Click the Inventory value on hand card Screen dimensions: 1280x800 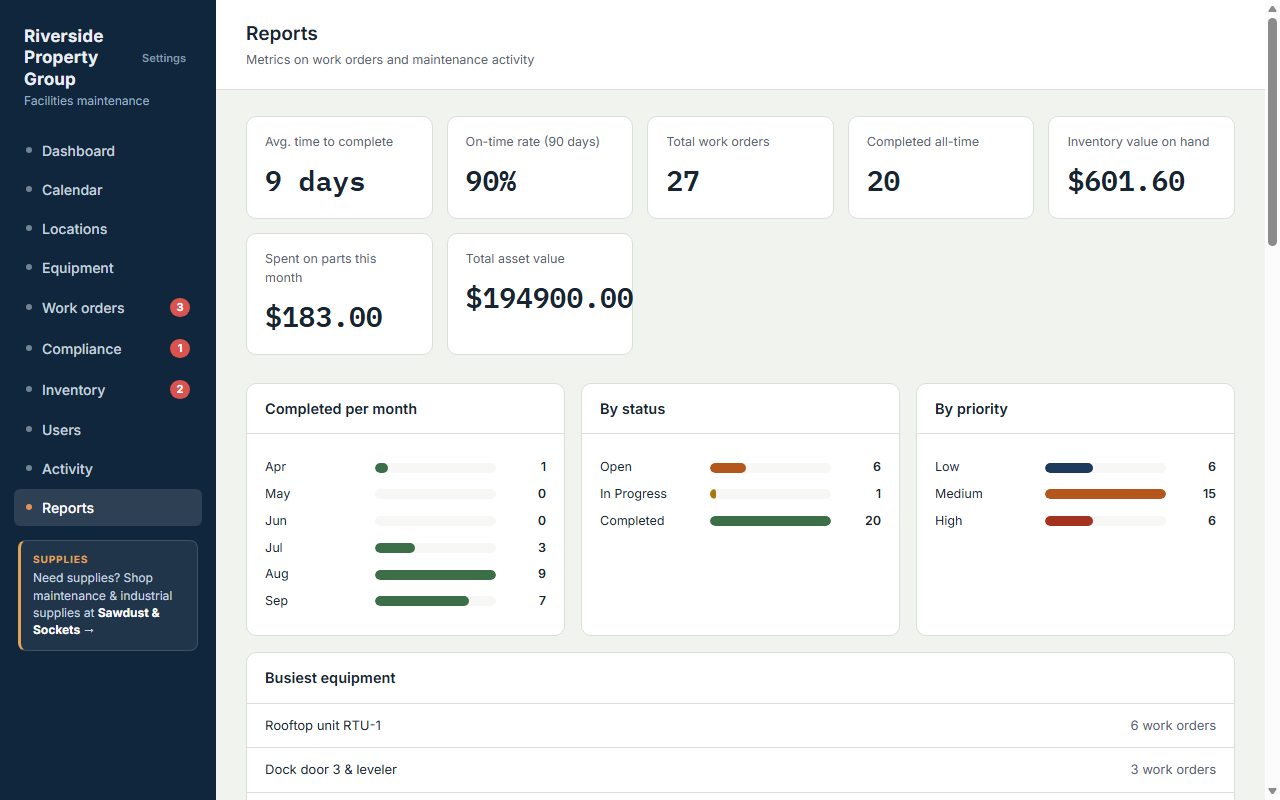pos(1141,167)
